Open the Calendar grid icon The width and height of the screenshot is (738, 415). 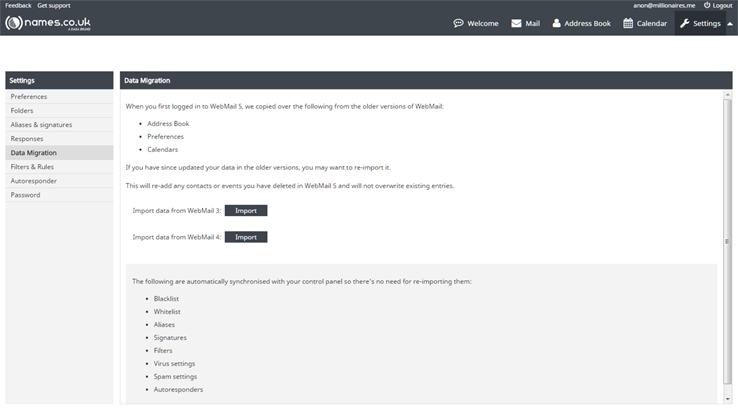tap(628, 23)
